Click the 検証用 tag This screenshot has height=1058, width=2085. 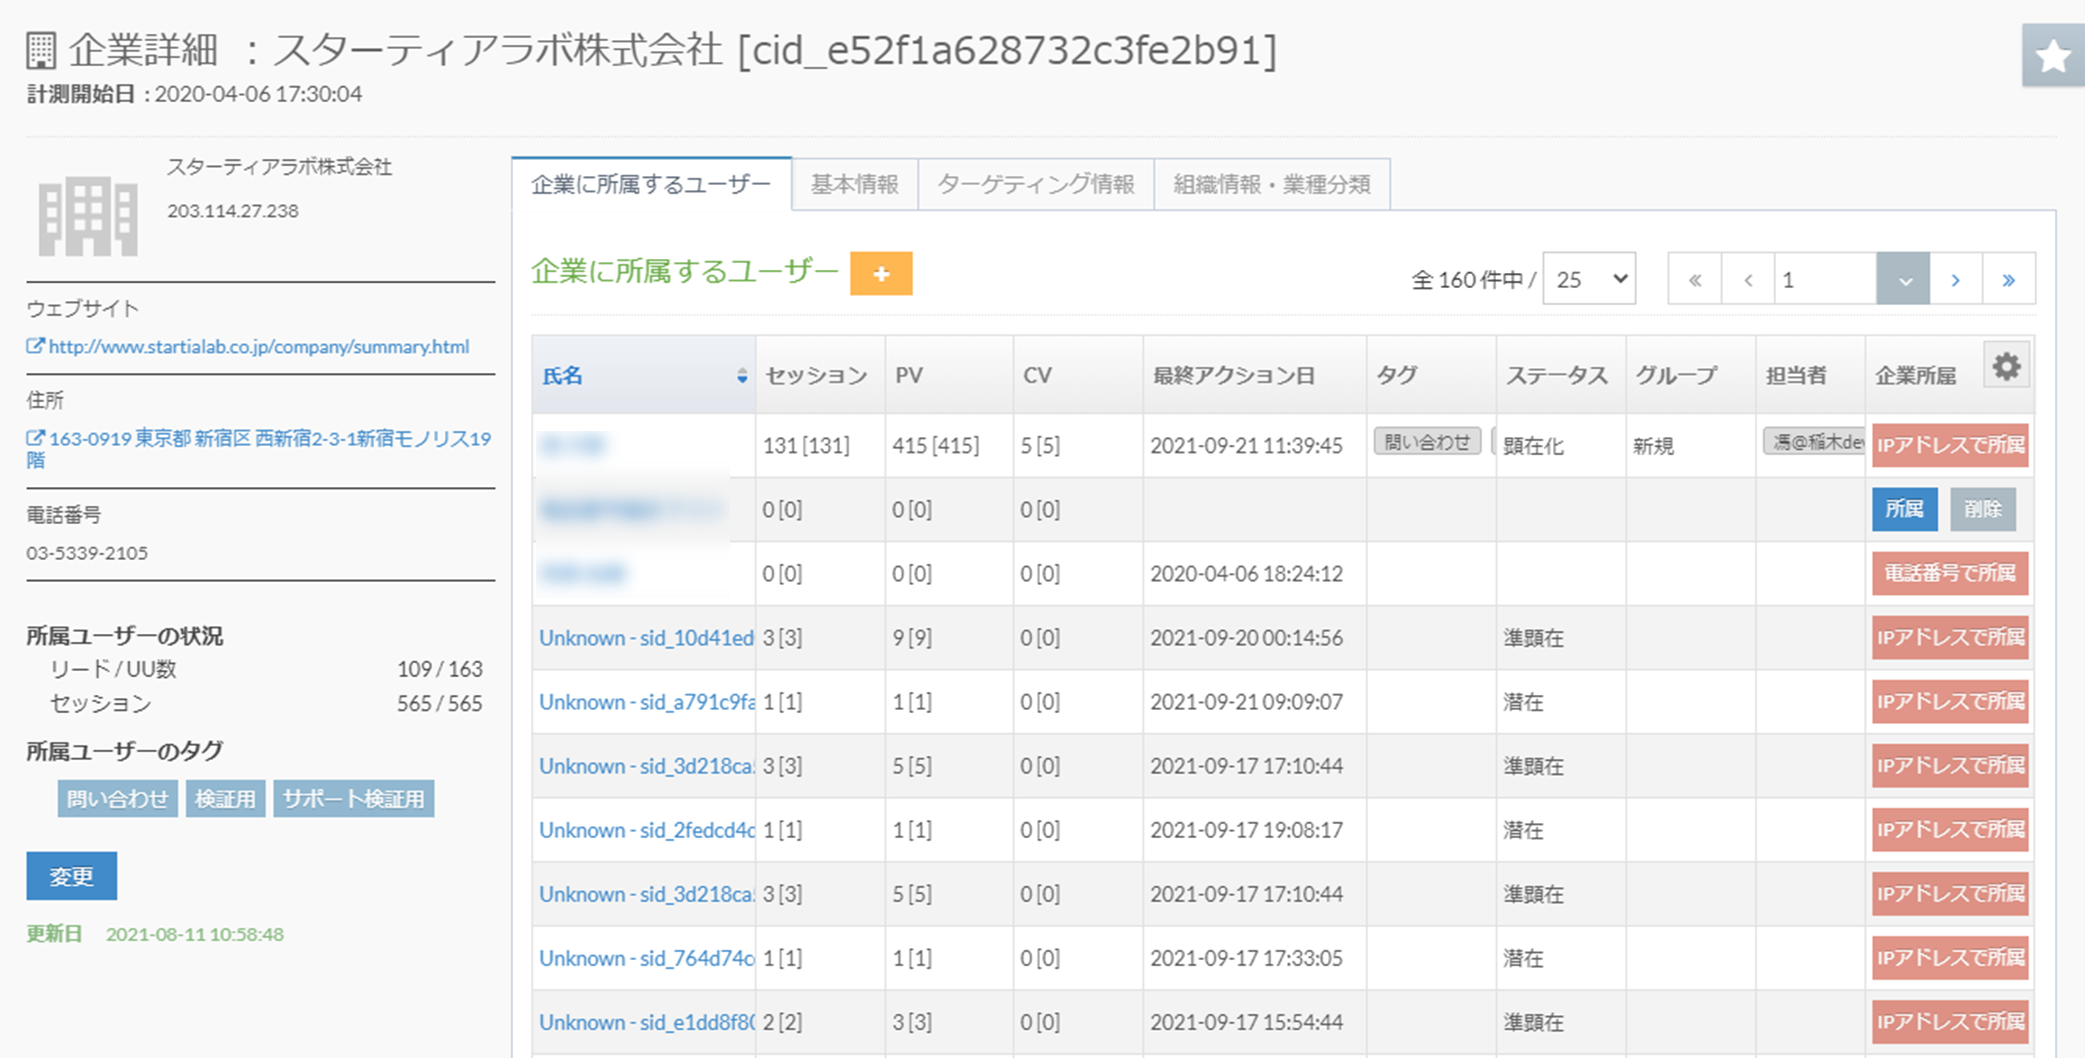(225, 798)
